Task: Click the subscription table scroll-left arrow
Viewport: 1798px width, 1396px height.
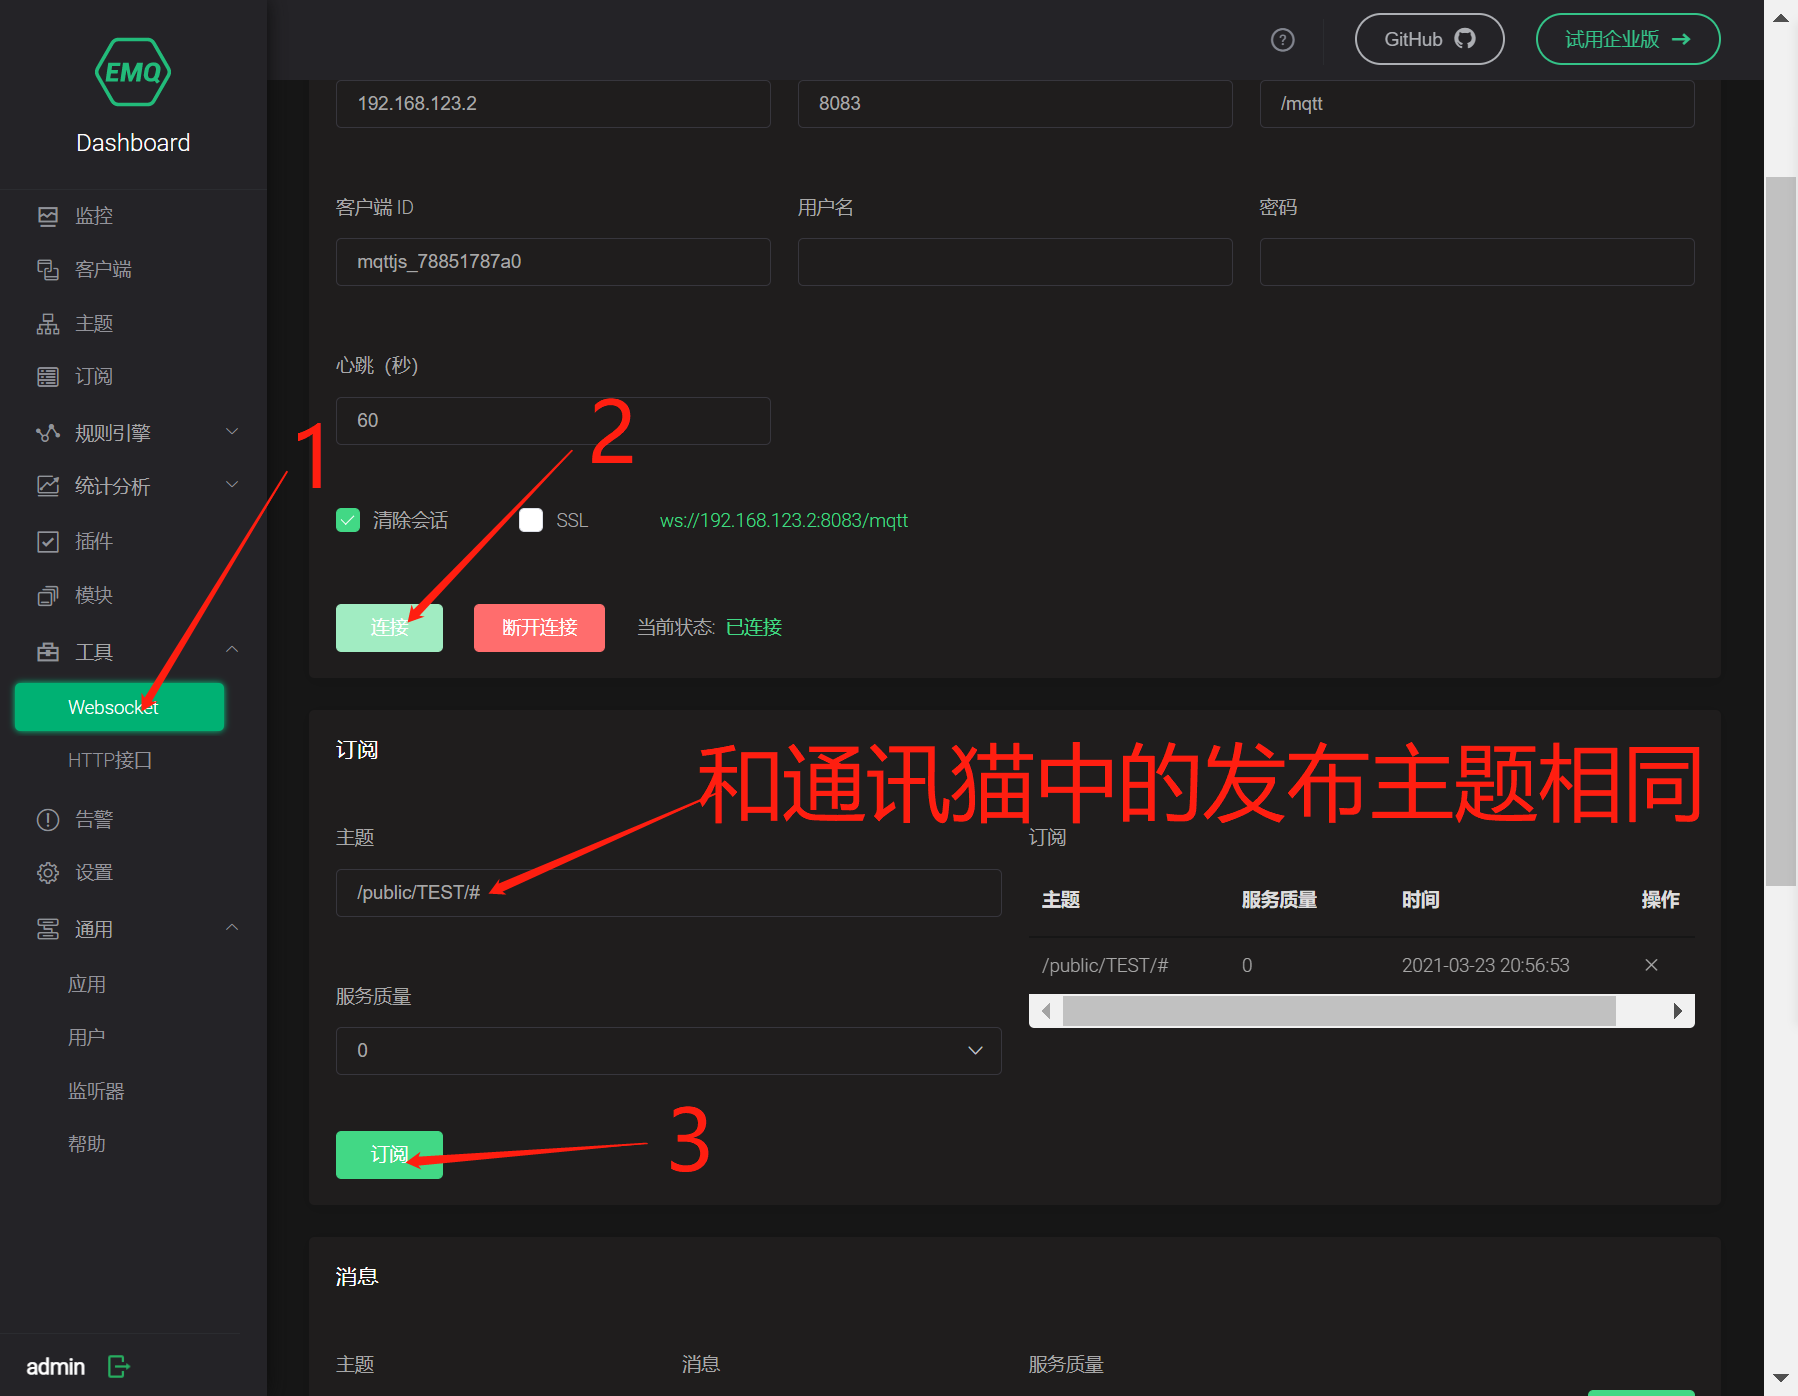Action: coord(1046,1011)
